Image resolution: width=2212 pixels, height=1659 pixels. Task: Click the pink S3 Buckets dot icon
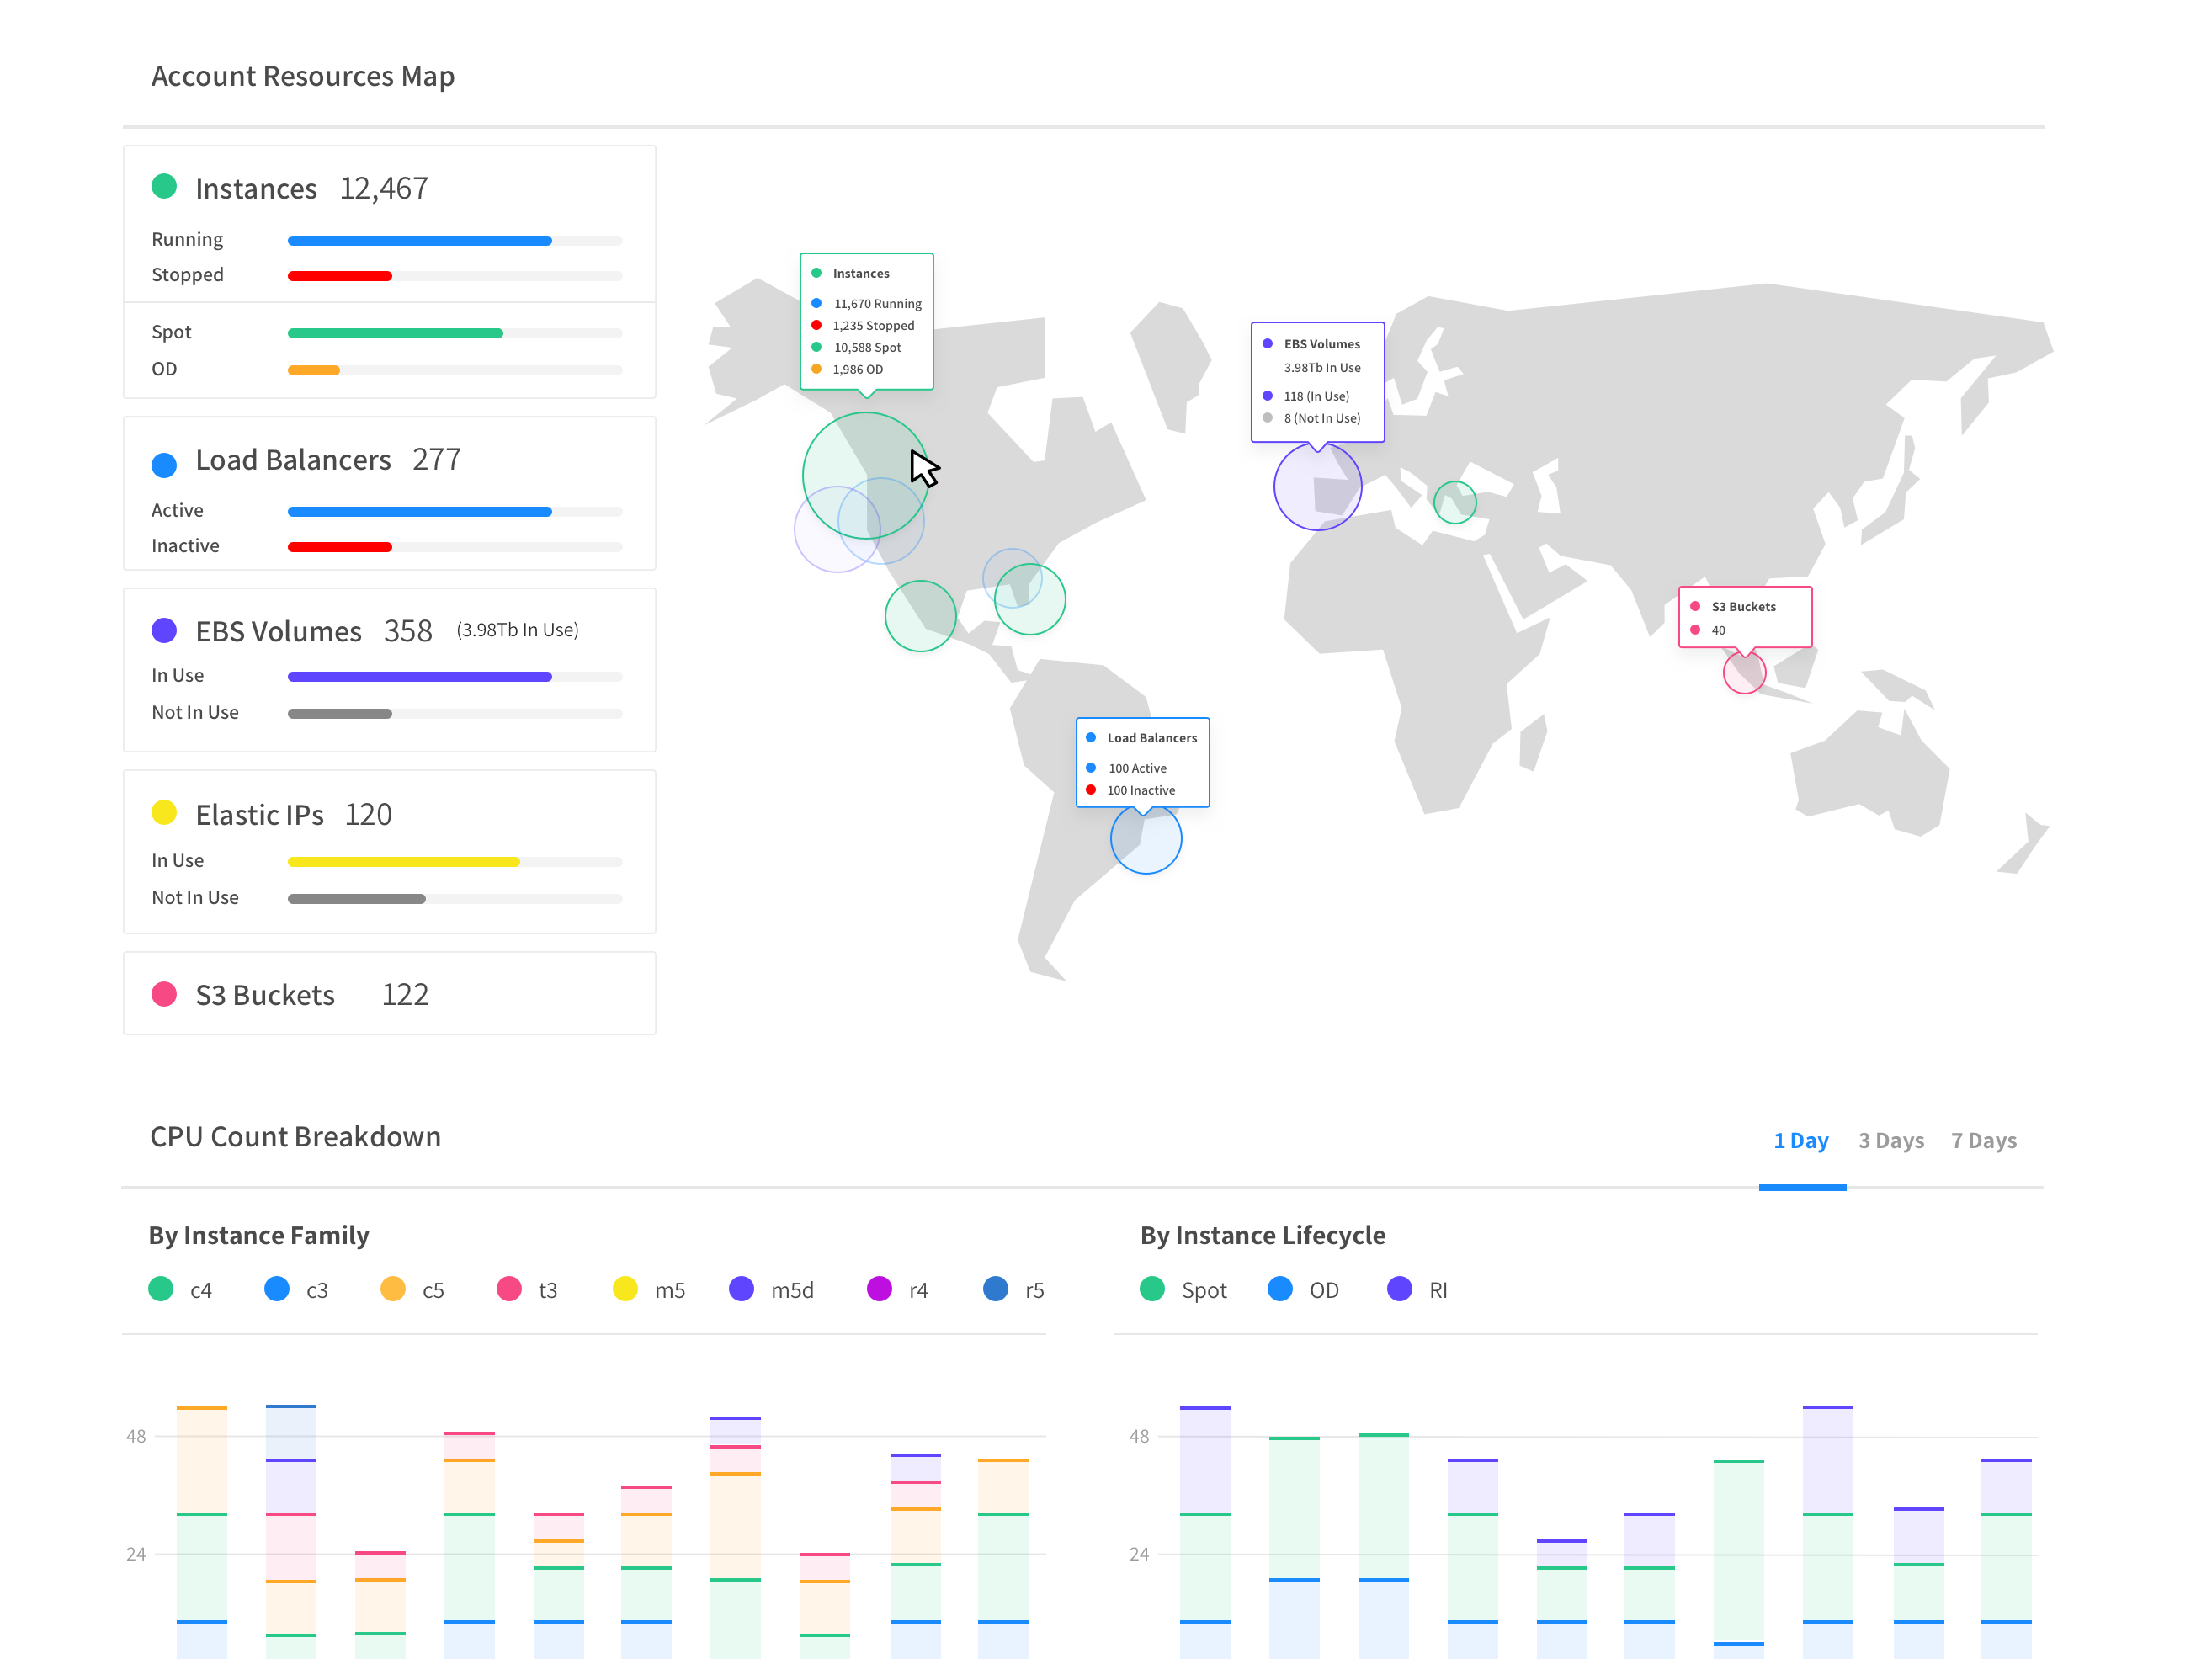(x=166, y=994)
